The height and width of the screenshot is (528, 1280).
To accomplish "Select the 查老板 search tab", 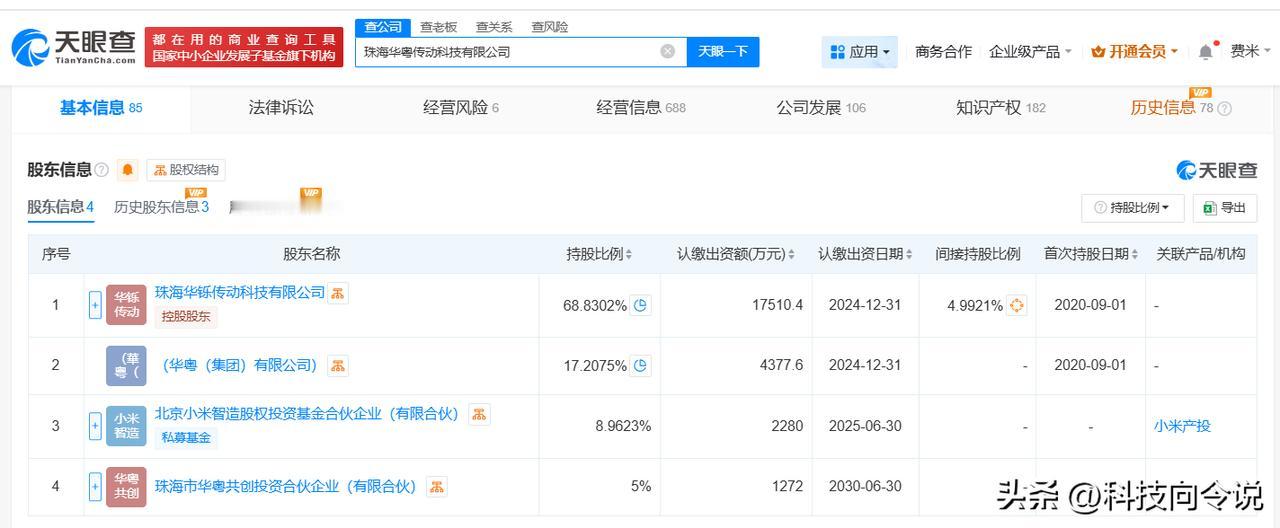I will pos(438,27).
